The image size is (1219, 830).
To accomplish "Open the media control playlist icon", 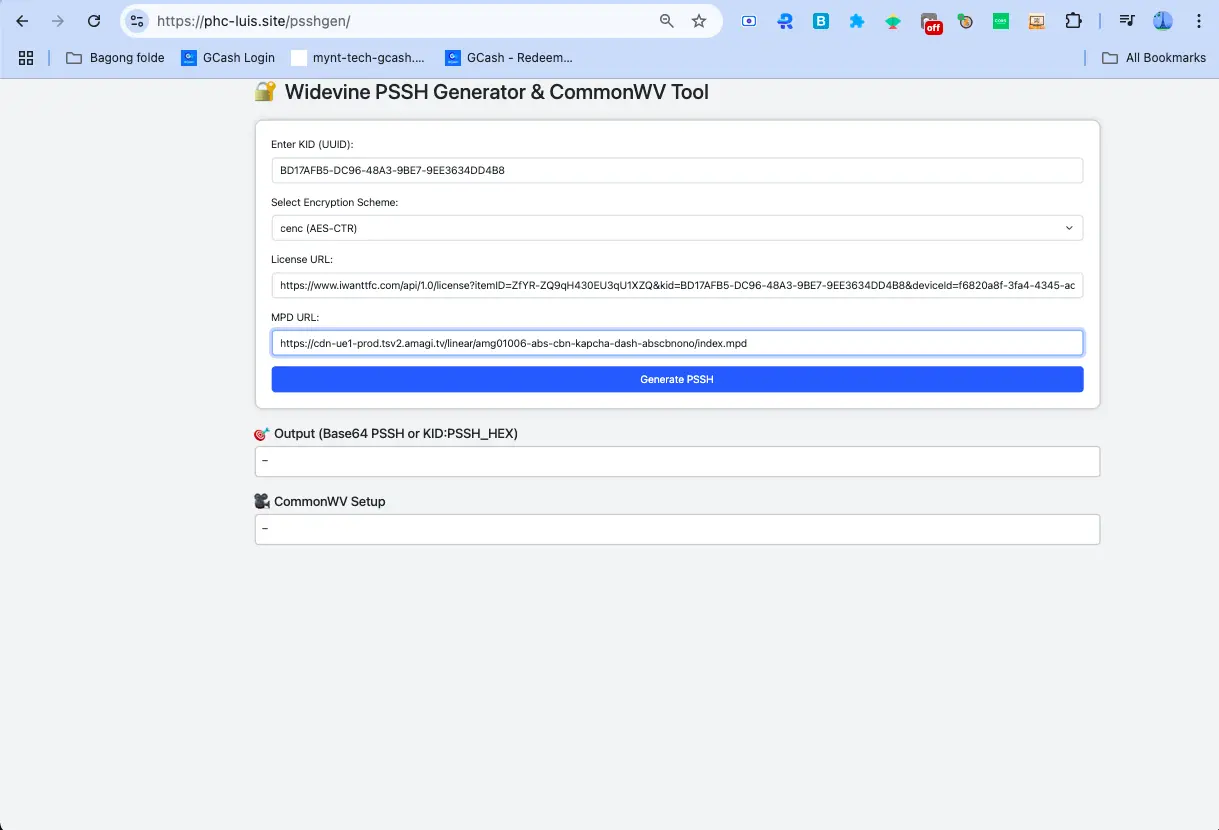I will point(1127,21).
